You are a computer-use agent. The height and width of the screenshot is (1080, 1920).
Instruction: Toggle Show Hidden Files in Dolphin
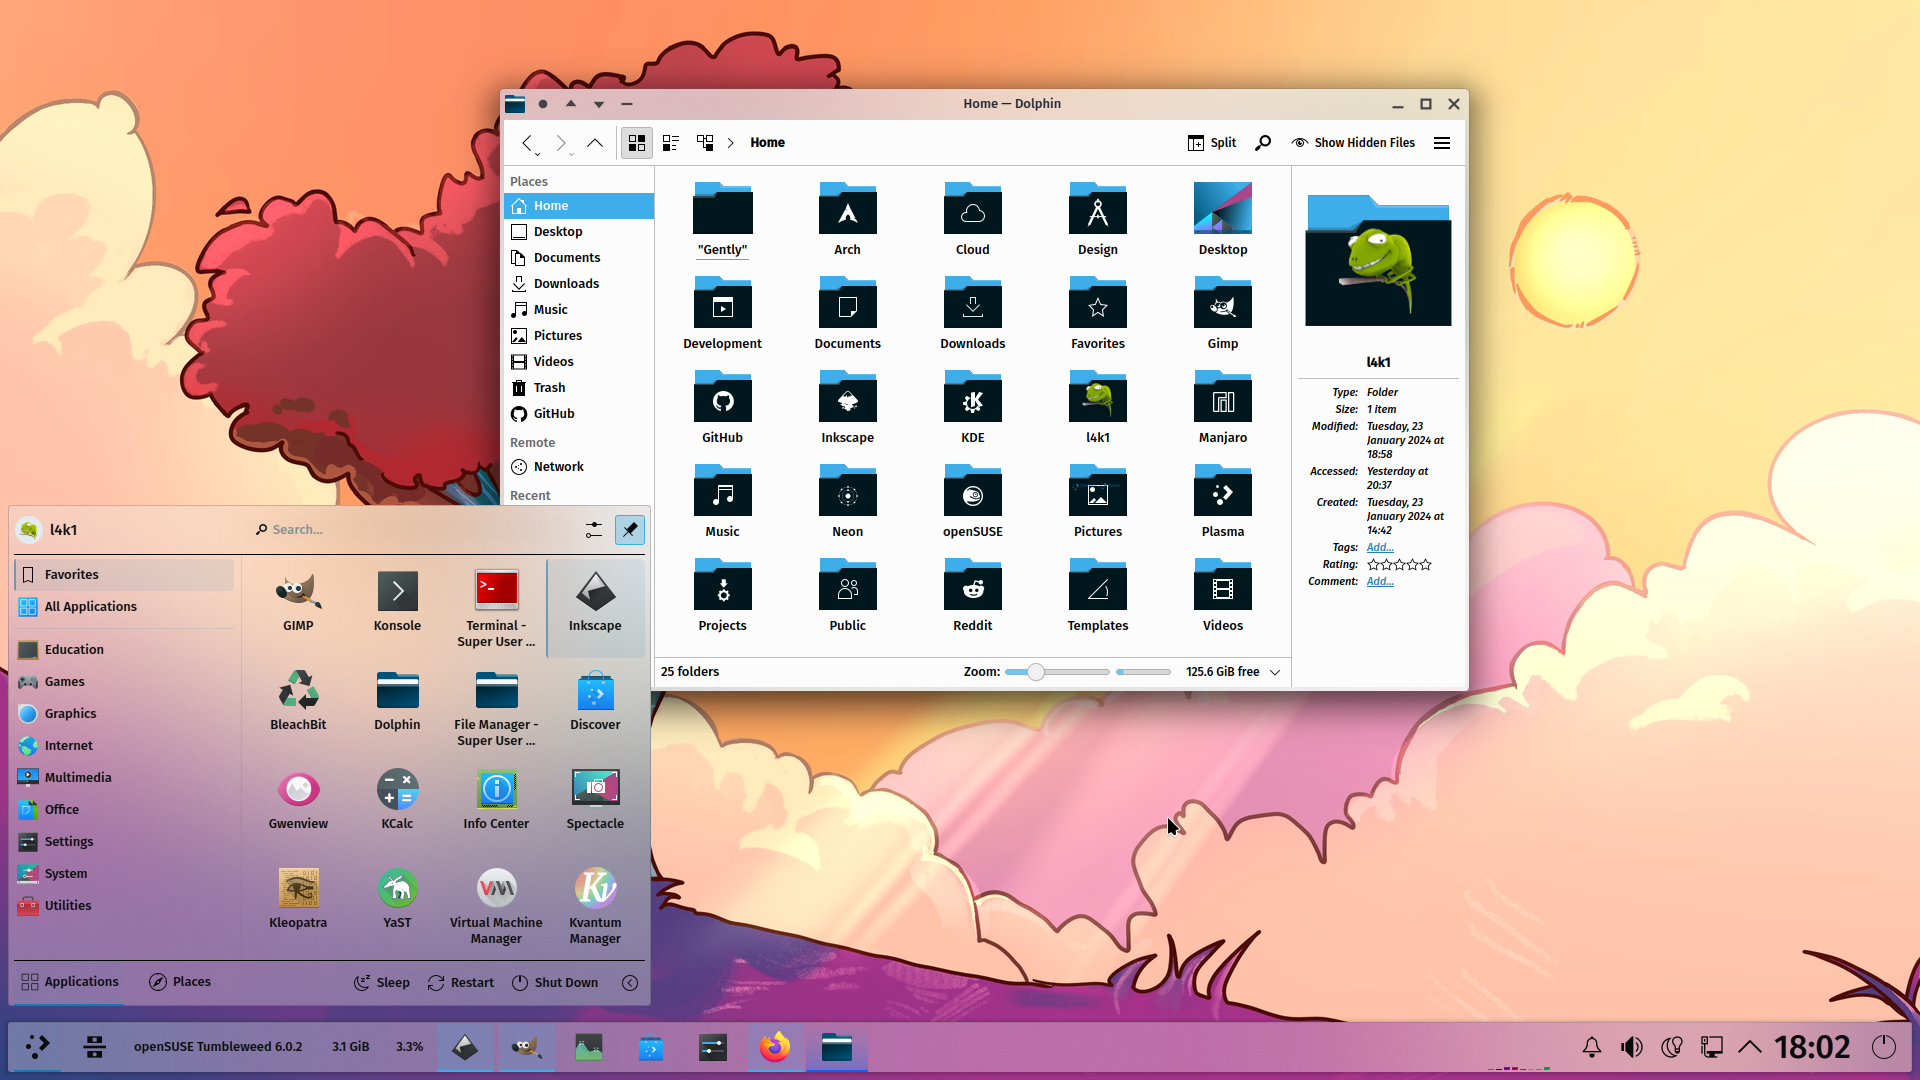pyautogui.click(x=1353, y=143)
